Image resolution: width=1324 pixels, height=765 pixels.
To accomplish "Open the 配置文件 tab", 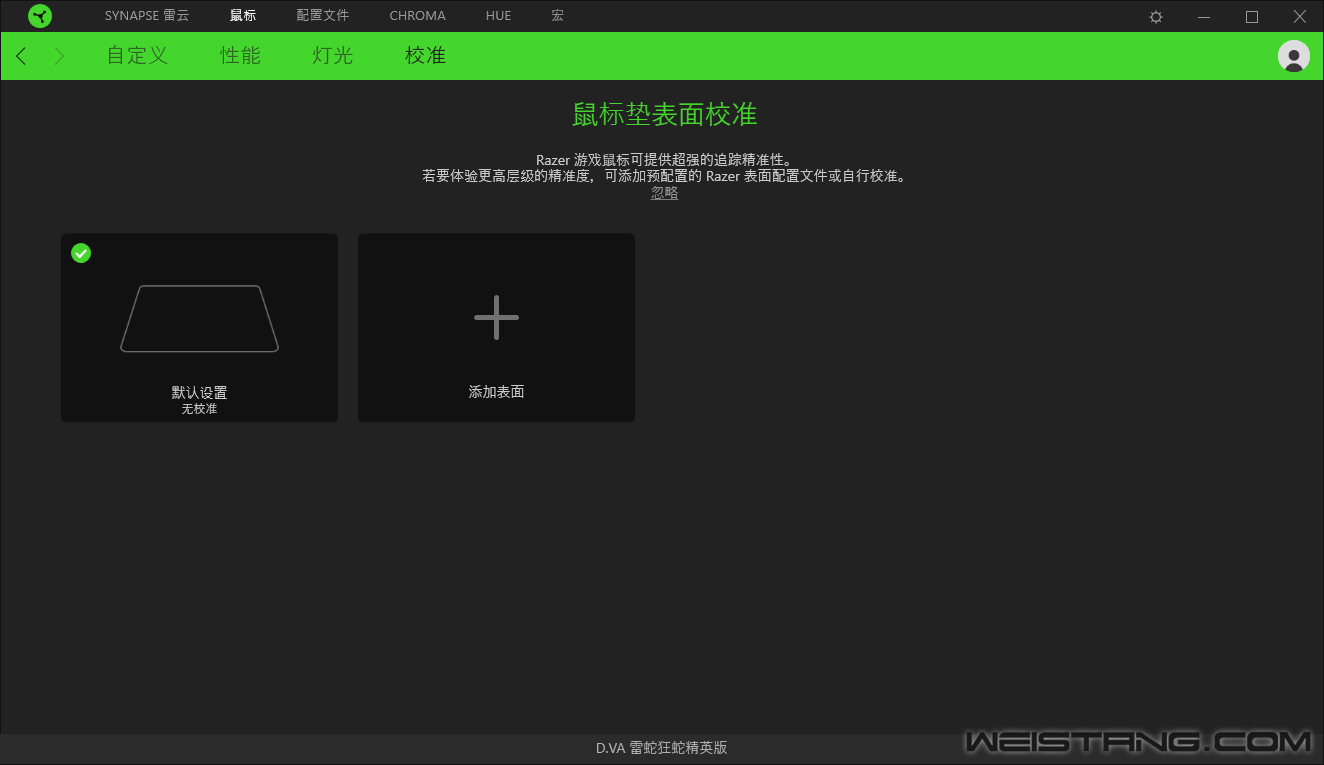I will (x=322, y=16).
